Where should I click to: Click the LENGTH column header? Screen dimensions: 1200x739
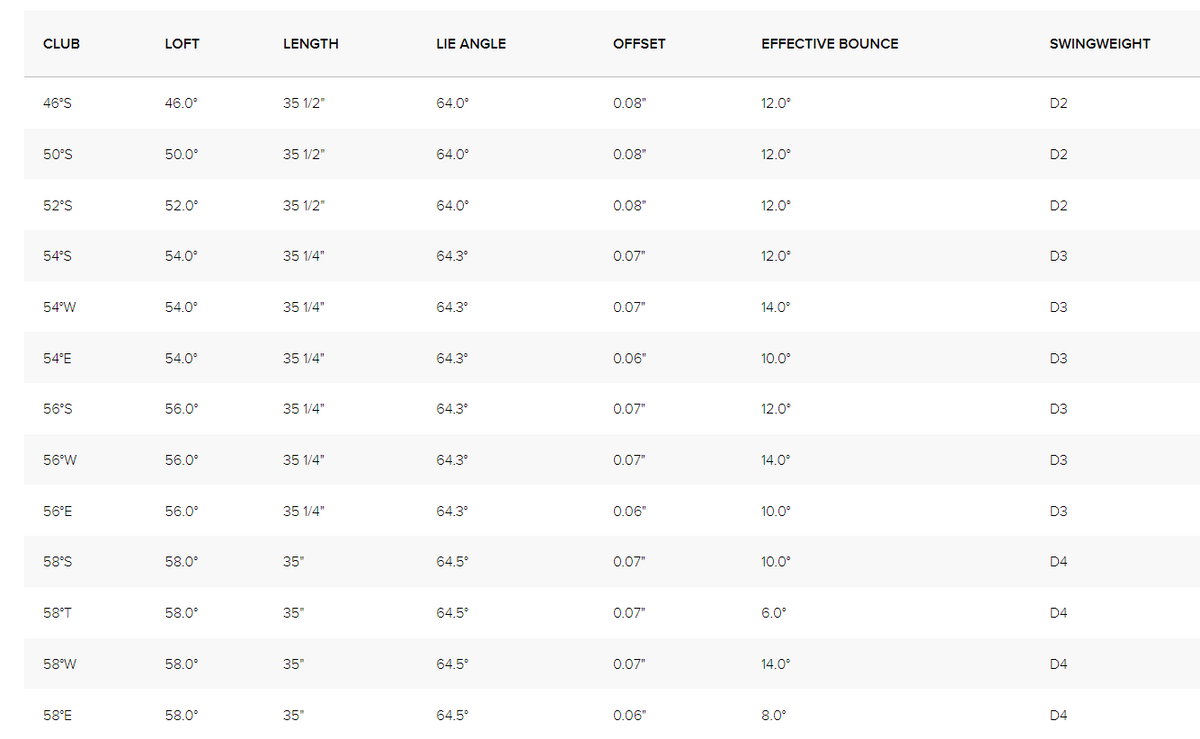point(311,44)
